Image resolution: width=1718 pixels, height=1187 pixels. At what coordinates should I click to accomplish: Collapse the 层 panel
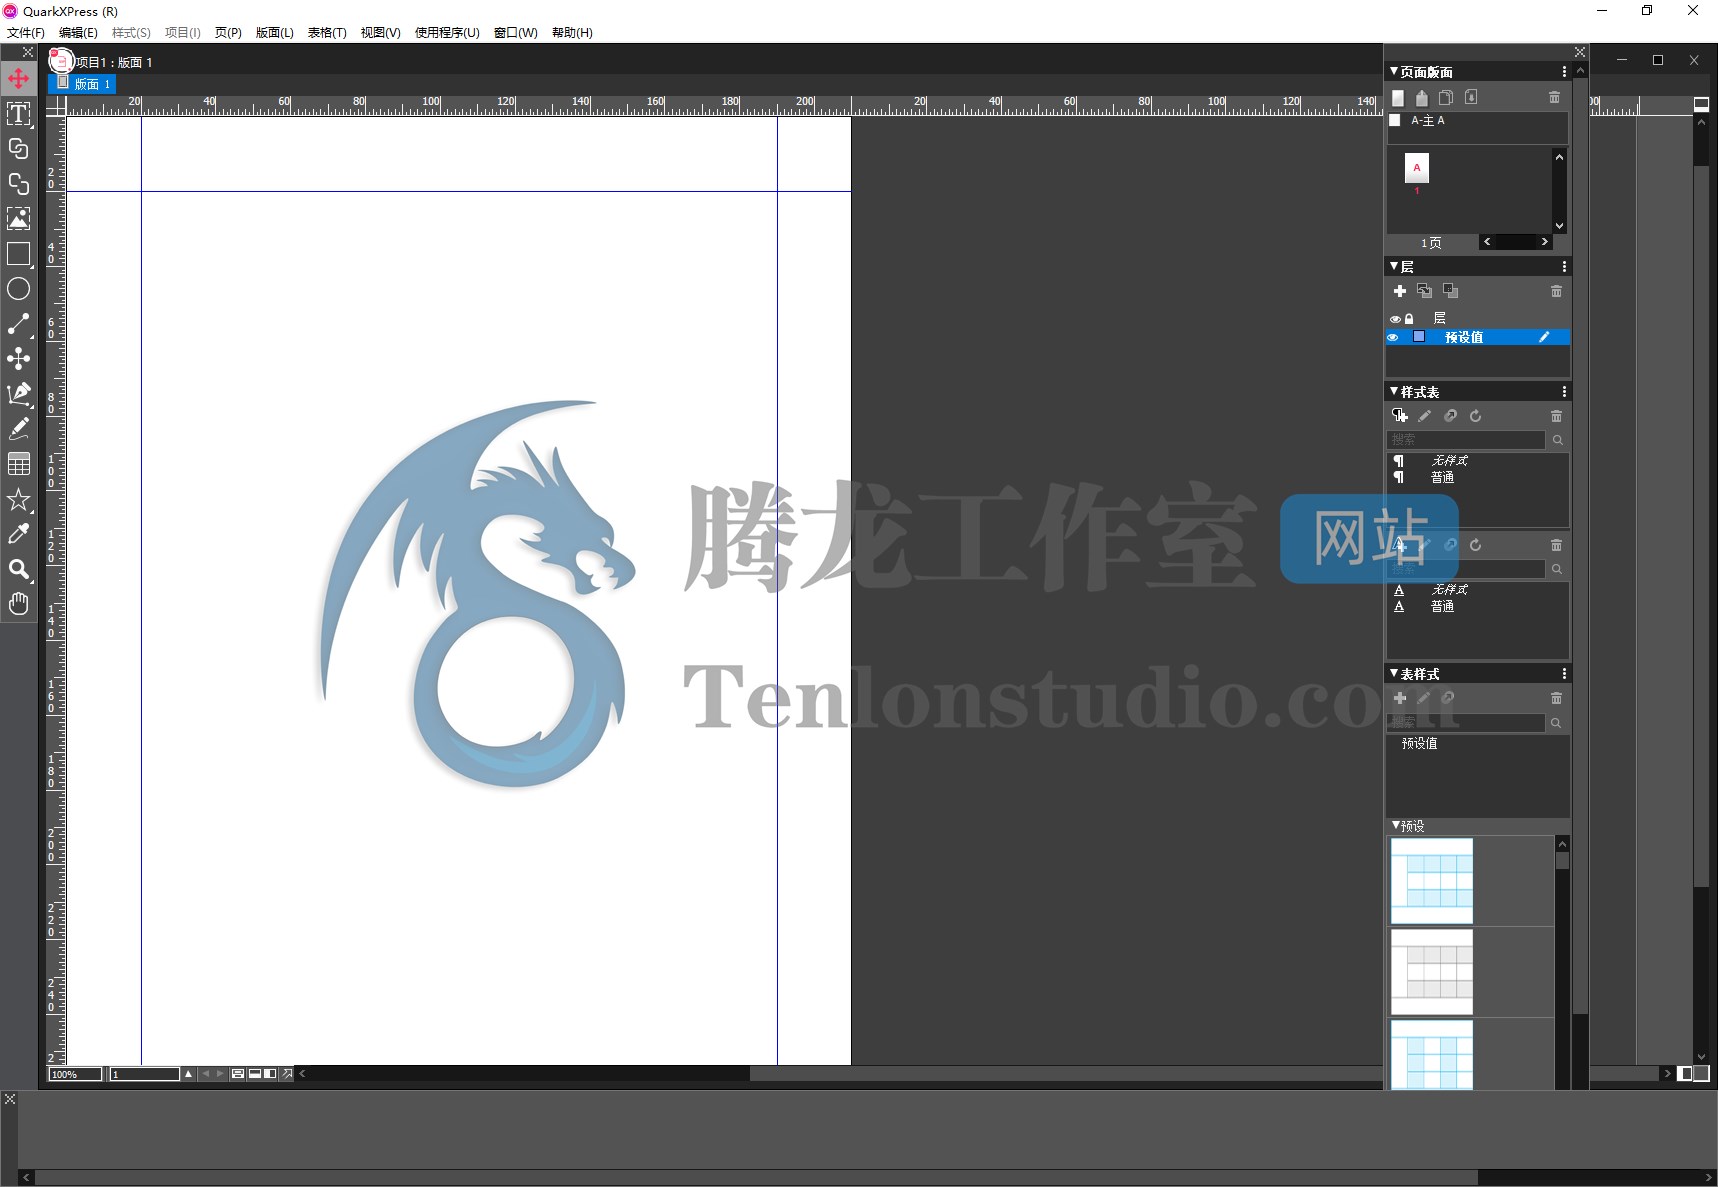(x=1394, y=266)
